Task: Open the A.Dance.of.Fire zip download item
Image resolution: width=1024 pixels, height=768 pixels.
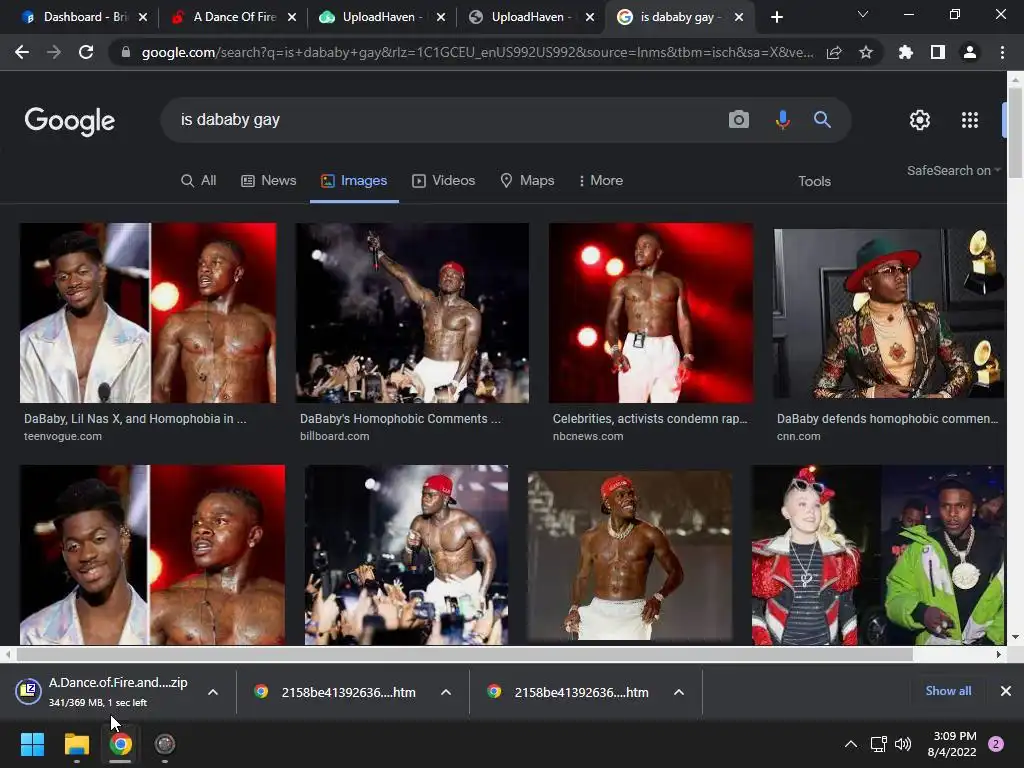Action: pos(104,692)
